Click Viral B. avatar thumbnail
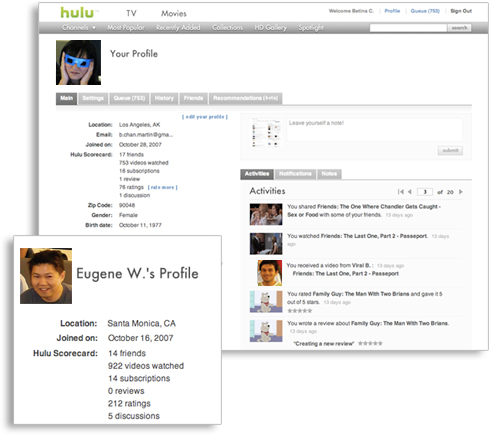Viewport: 489px width, 435px height. tap(270, 273)
